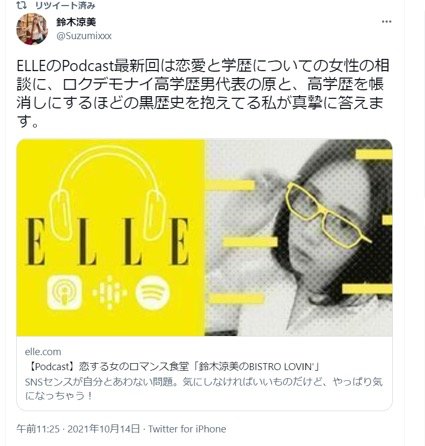This screenshot has height=446, width=425.
Task: Open the @Suzumixxx handle link
Action: click(84, 36)
